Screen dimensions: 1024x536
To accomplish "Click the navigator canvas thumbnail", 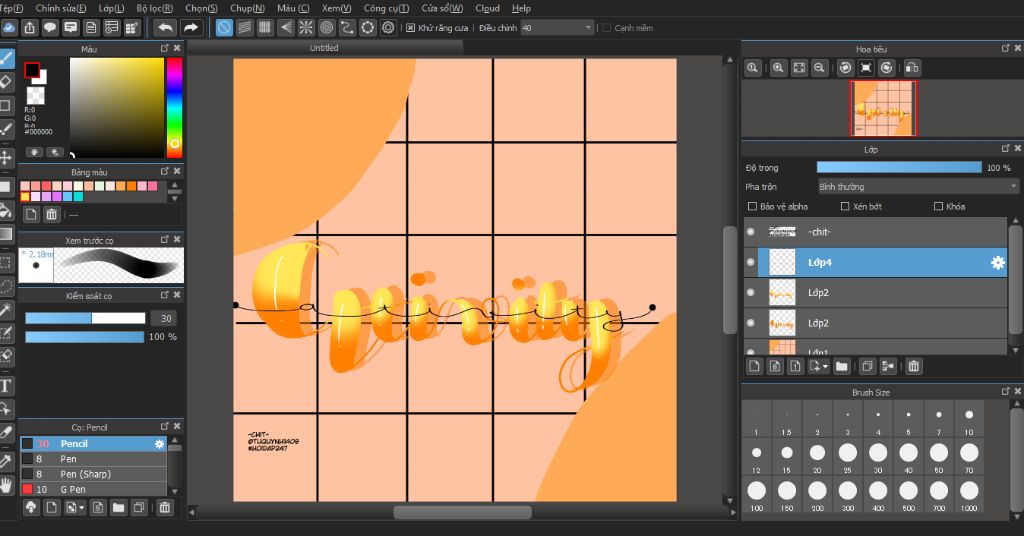I will 883,108.
